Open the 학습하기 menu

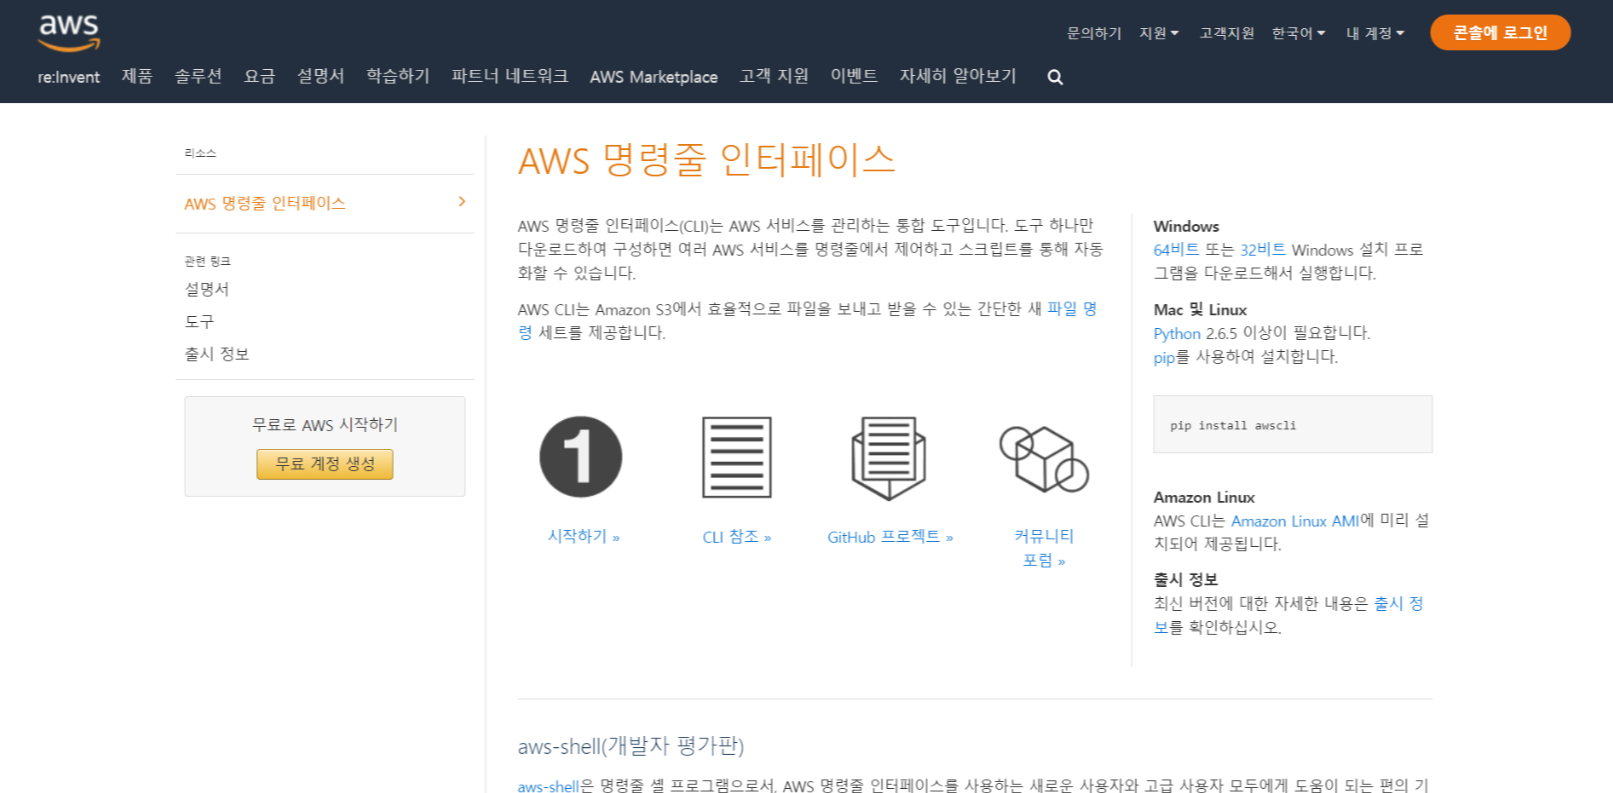click(398, 76)
